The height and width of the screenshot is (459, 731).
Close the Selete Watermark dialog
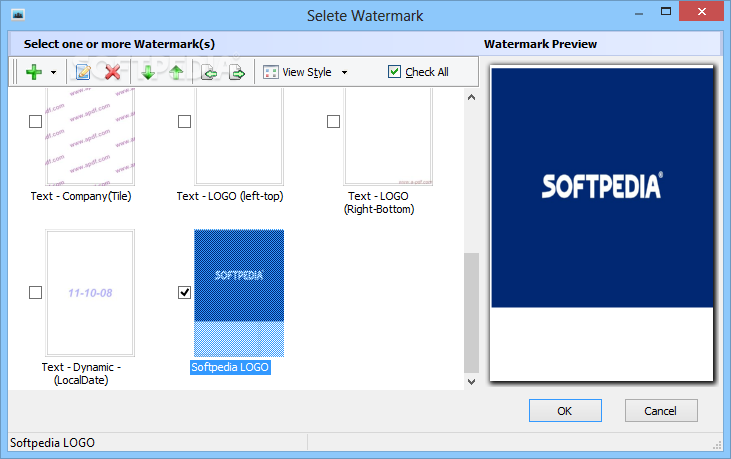[702, 12]
